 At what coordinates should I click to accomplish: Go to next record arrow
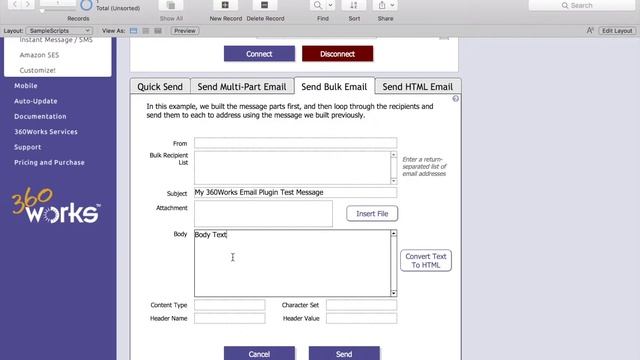pos(28,4)
